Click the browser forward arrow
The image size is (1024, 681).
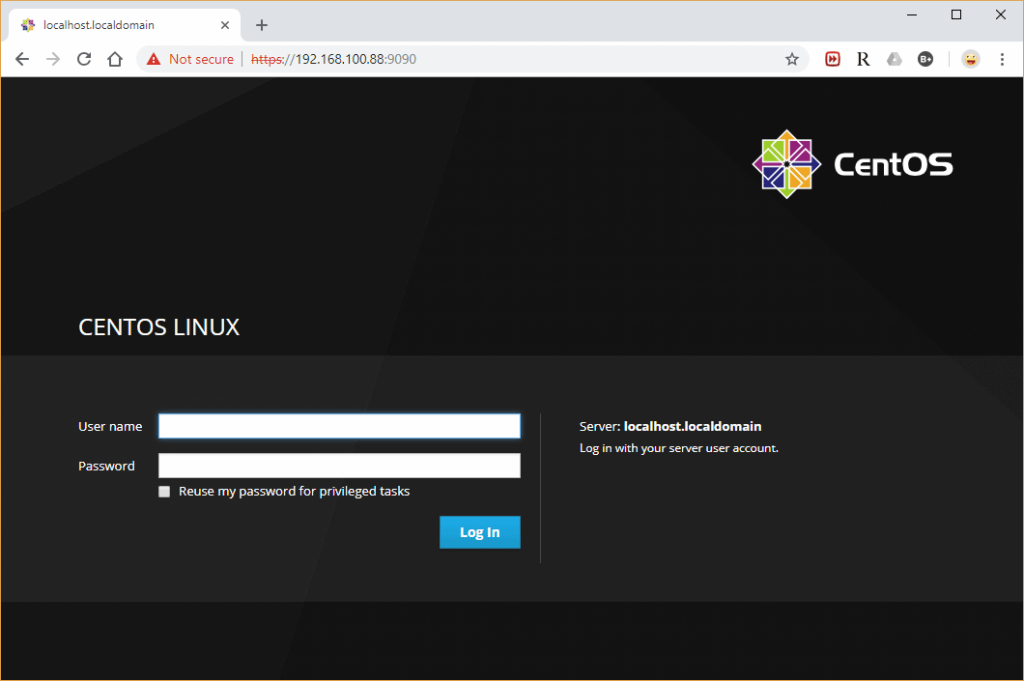tap(53, 59)
